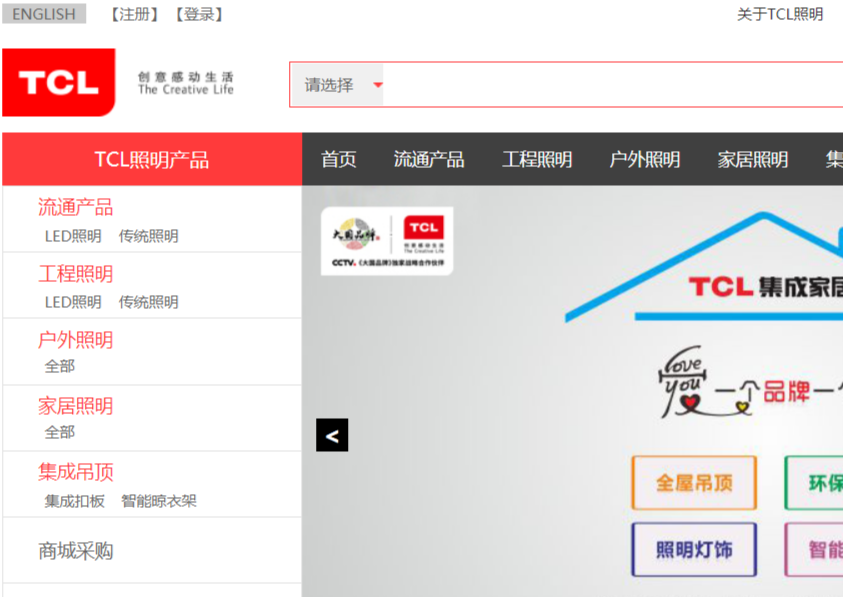Open 户外照明 category in sidebar
The width and height of the screenshot is (843, 597).
pos(75,340)
